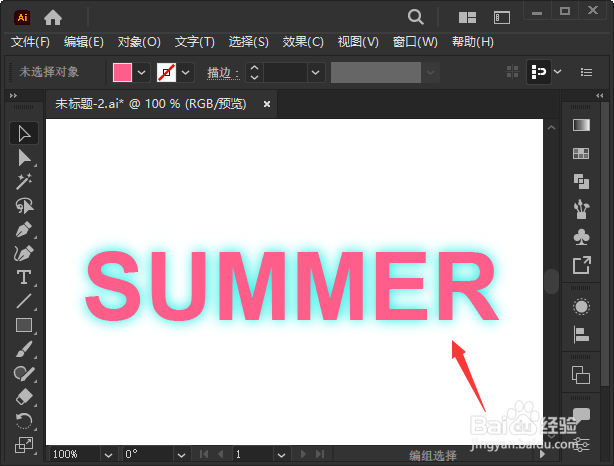Click the Illustrator Ai logo
This screenshot has height=466, width=614.
tap(22, 18)
